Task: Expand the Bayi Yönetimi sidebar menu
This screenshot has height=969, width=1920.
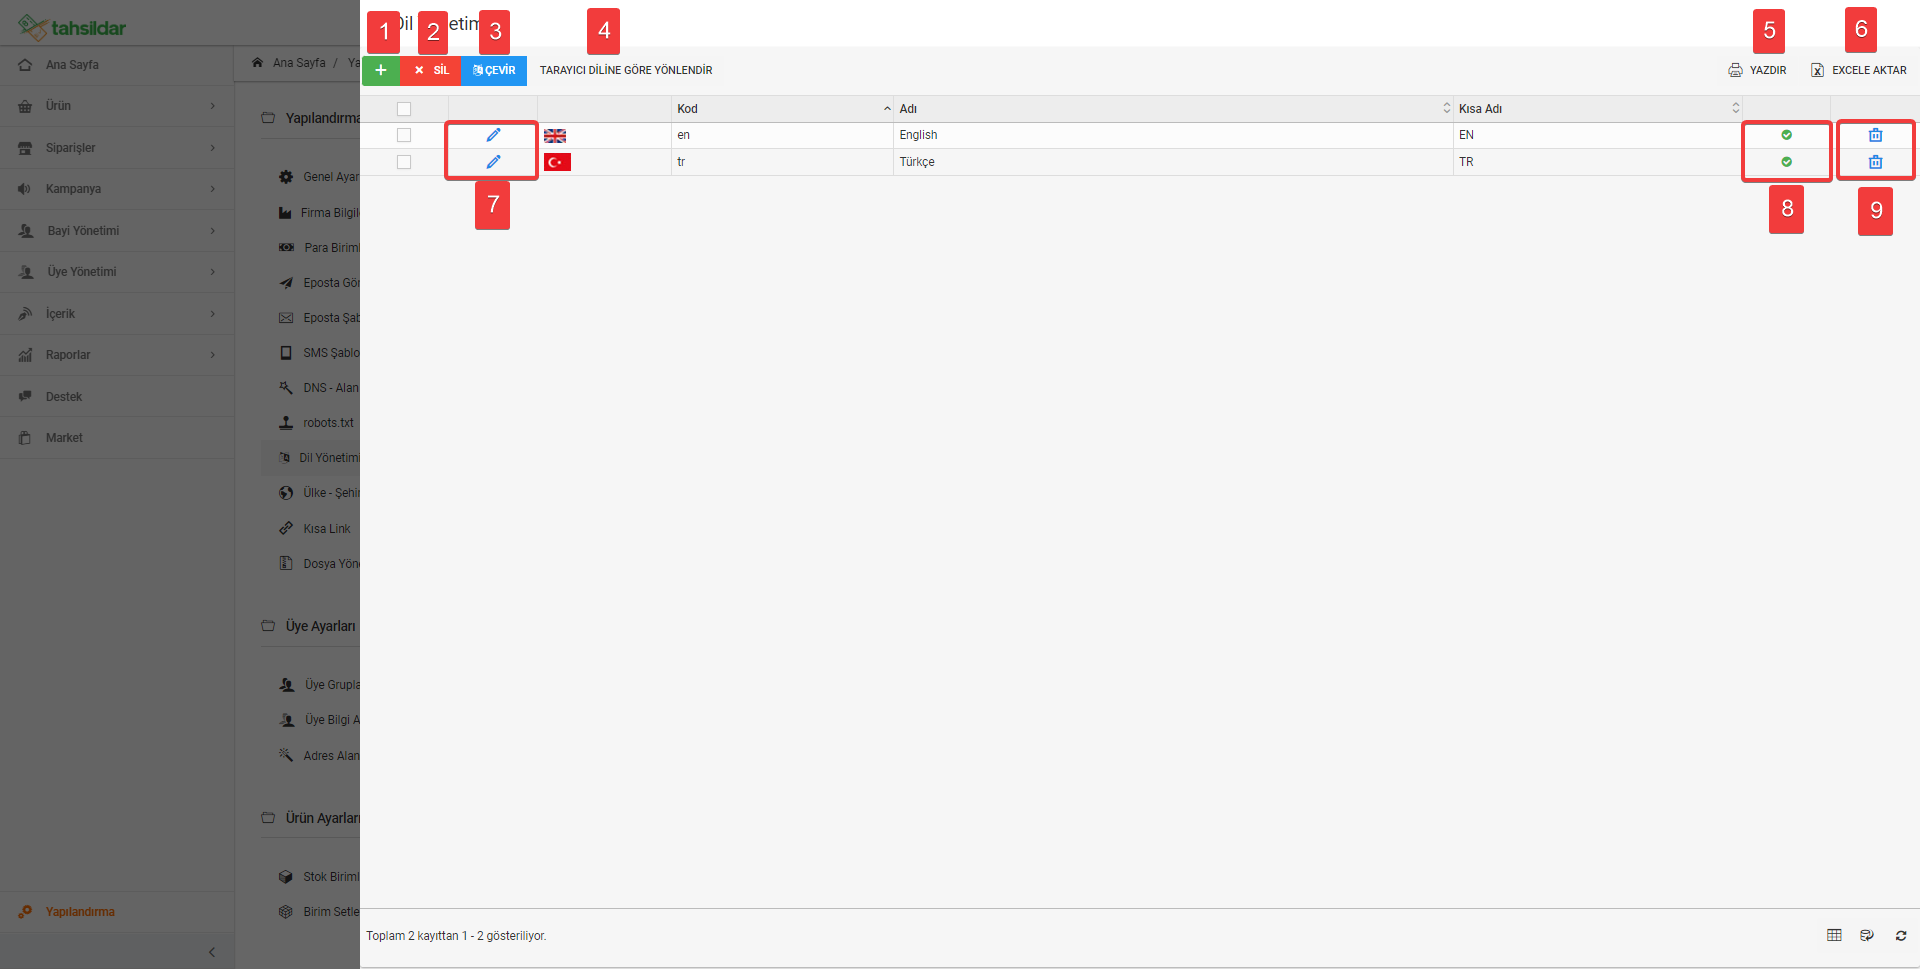Action: (117, 231)
